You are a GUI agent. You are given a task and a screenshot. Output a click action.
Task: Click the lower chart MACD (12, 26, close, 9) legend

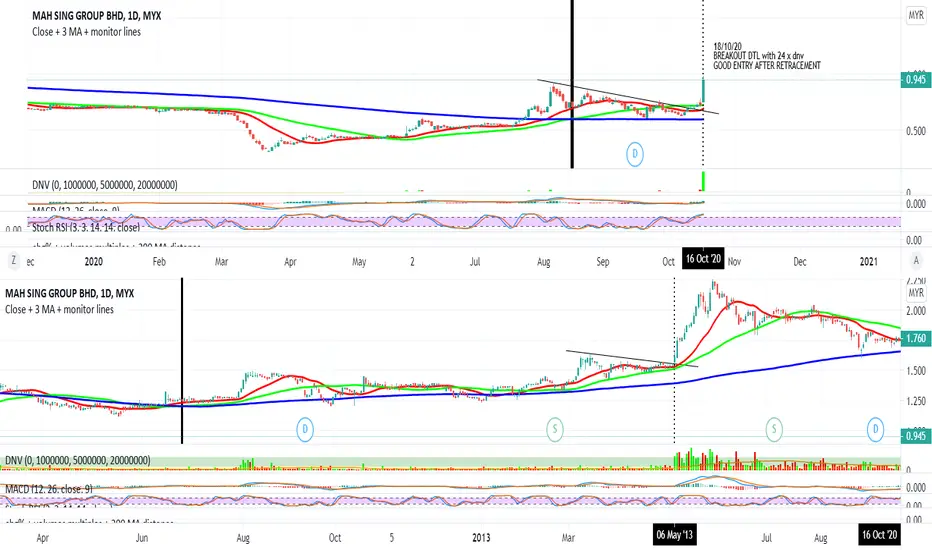pyautogui.click(x=49, y=489)
